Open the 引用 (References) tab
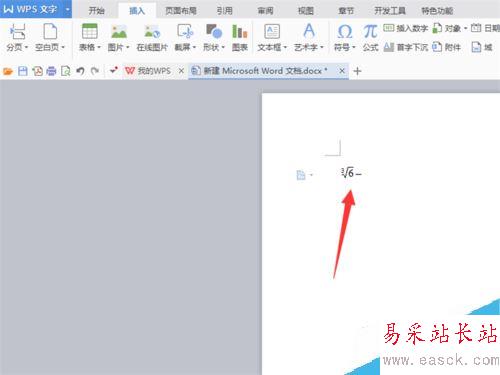 pyautogui.click(x=224, y=11)
